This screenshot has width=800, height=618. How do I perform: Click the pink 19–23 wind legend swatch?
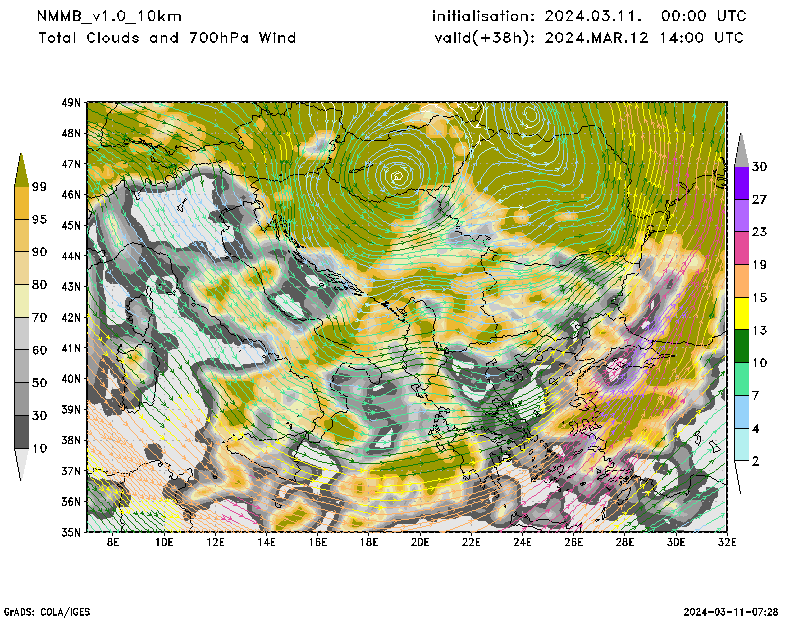coord(741,248)
